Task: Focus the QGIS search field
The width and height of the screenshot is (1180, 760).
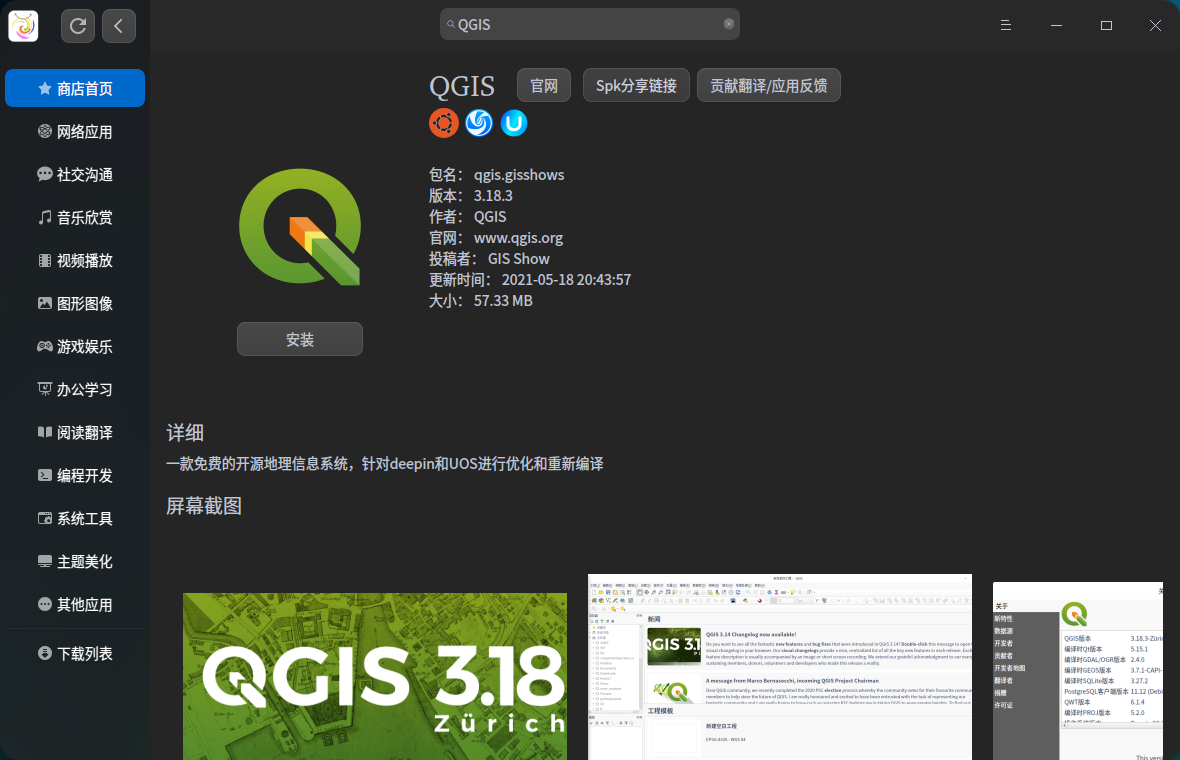Action: pyautogui.click(x=590, y=24)
